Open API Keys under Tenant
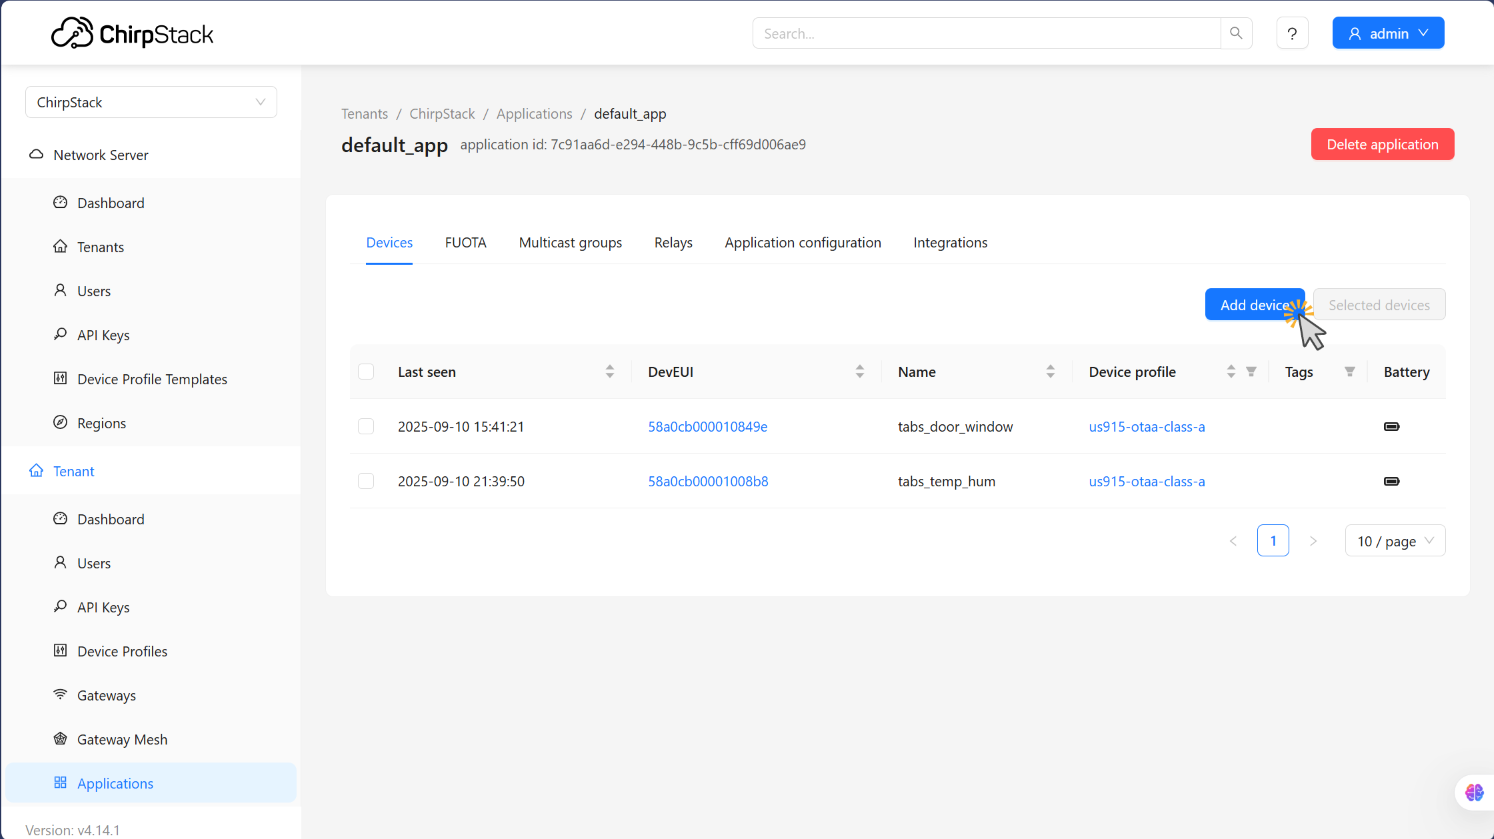1494x839 pixels. click(103, 607)
